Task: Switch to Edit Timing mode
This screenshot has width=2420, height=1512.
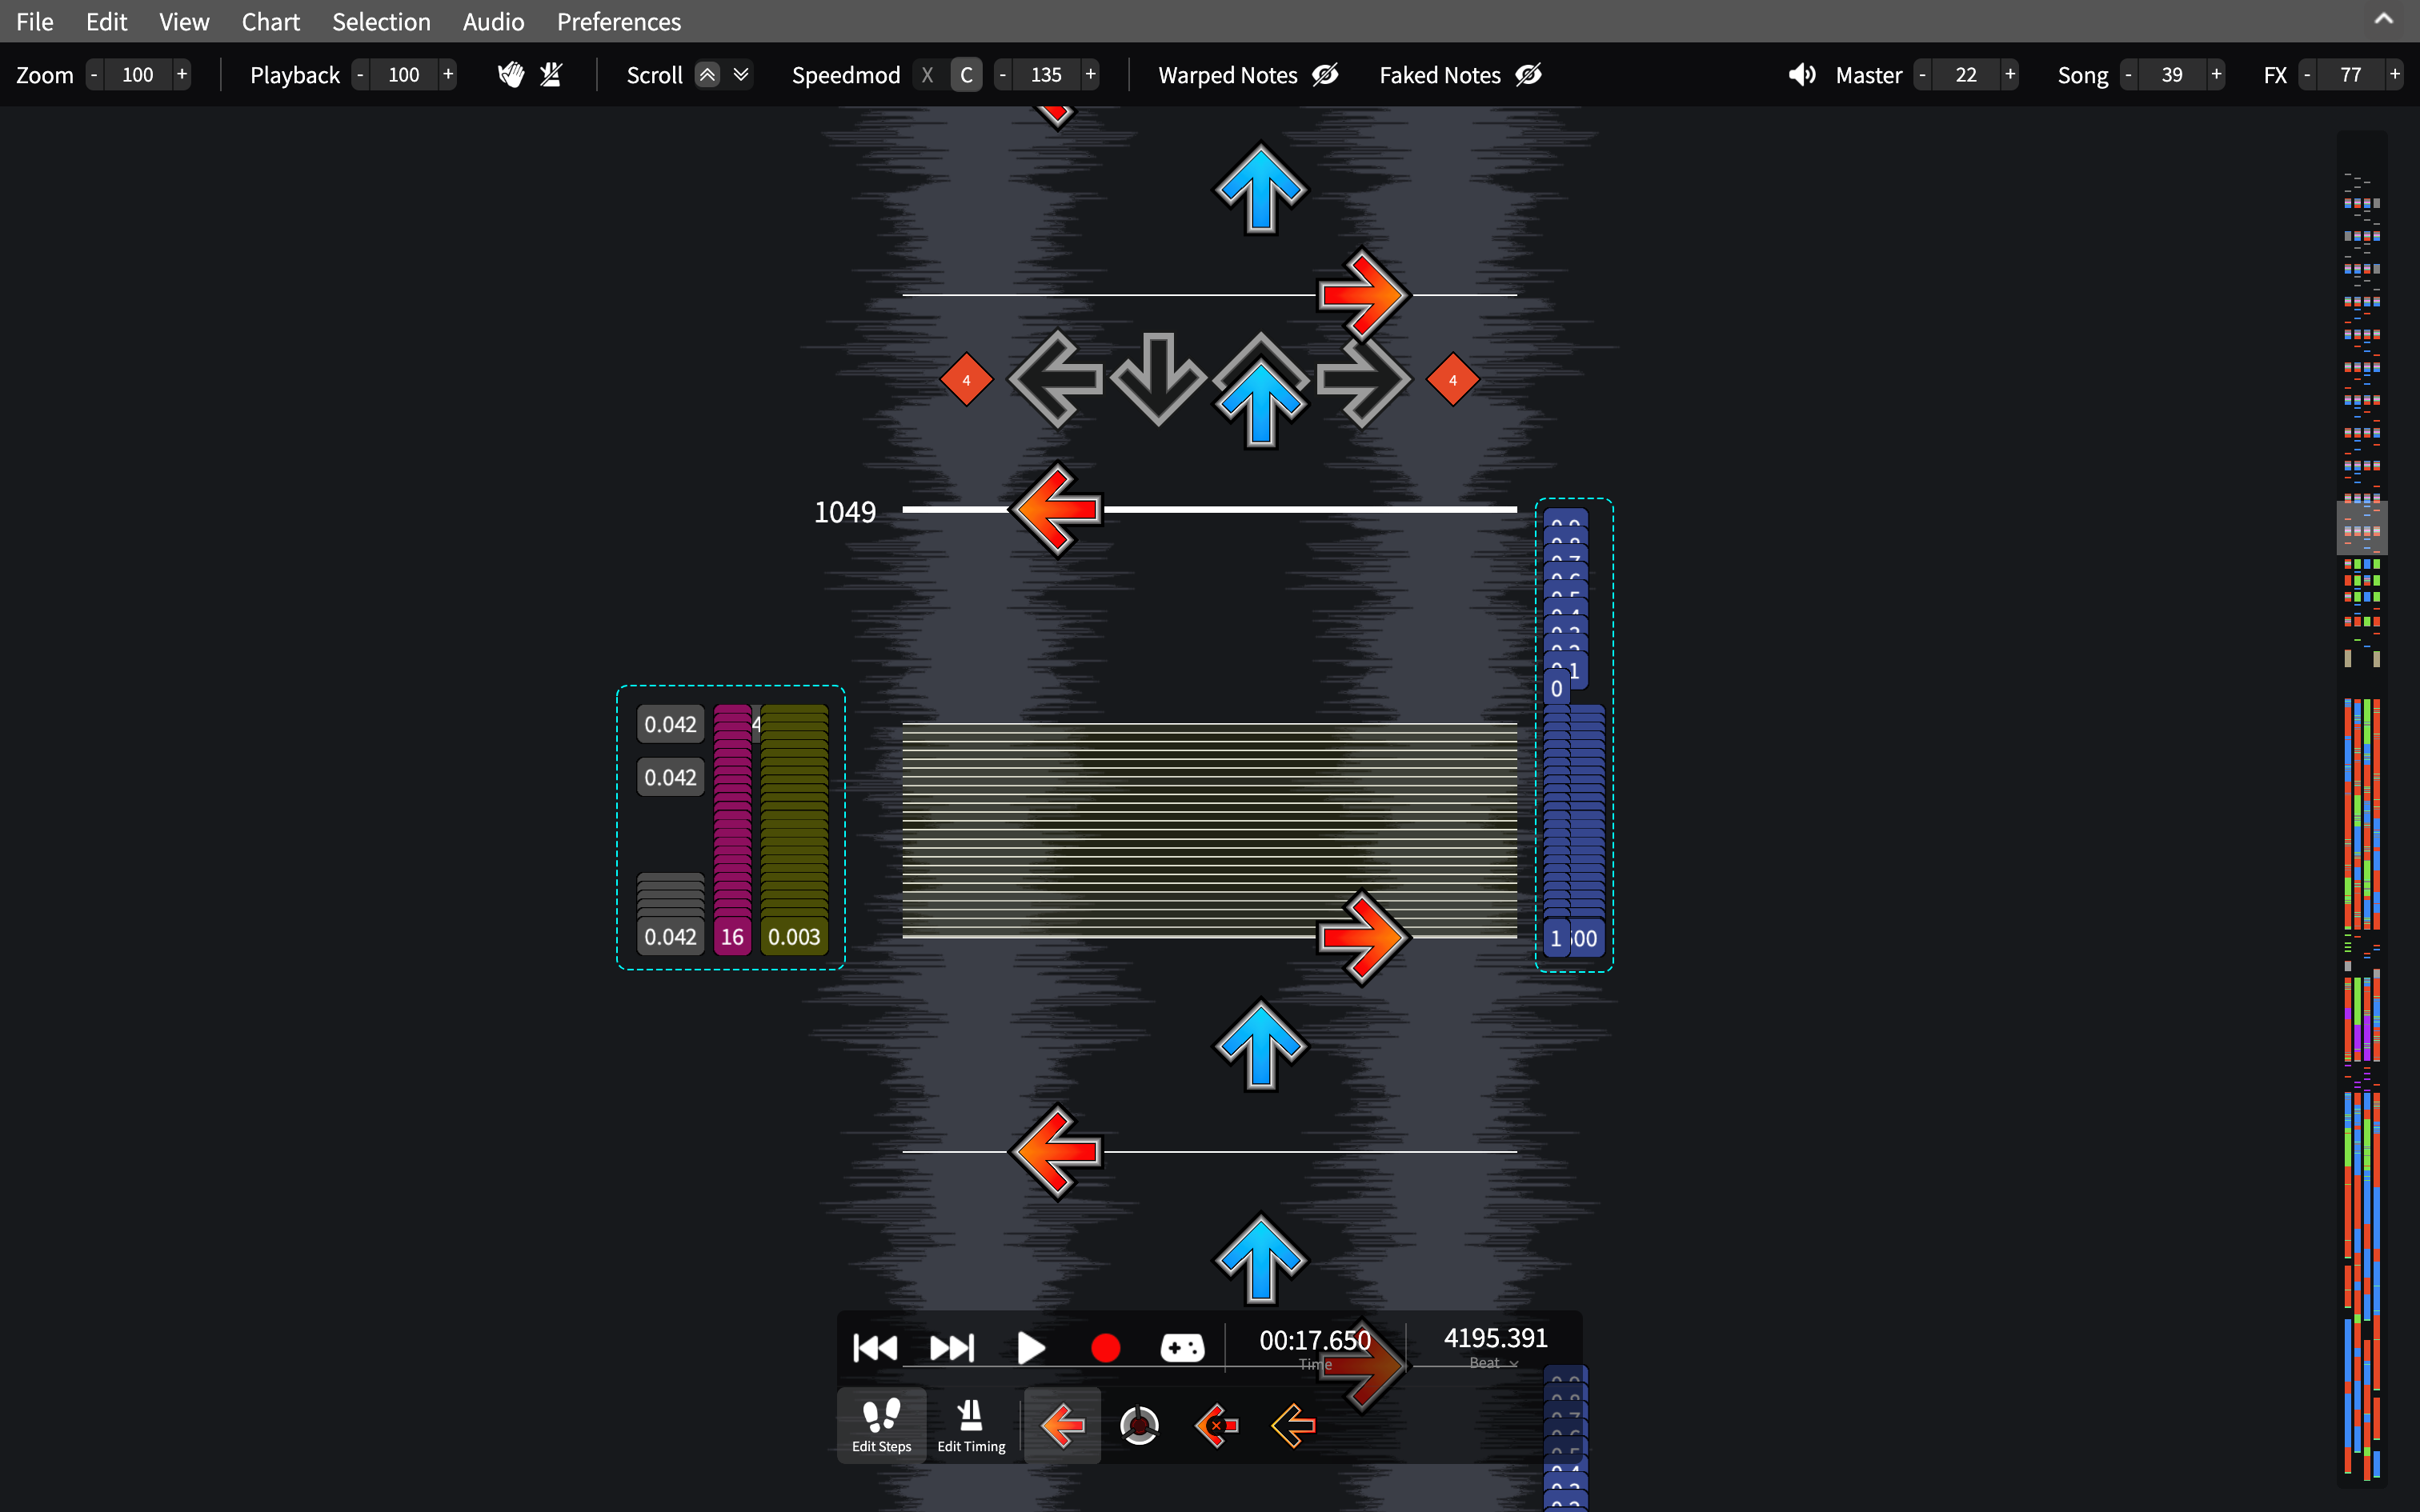Action: [971, 1426]
